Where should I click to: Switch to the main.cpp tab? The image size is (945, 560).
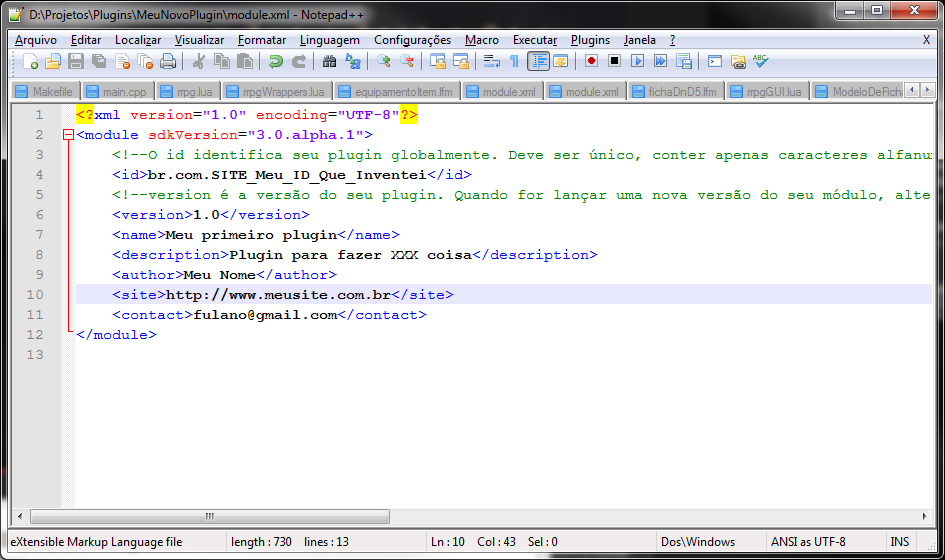tap(116, 92)
